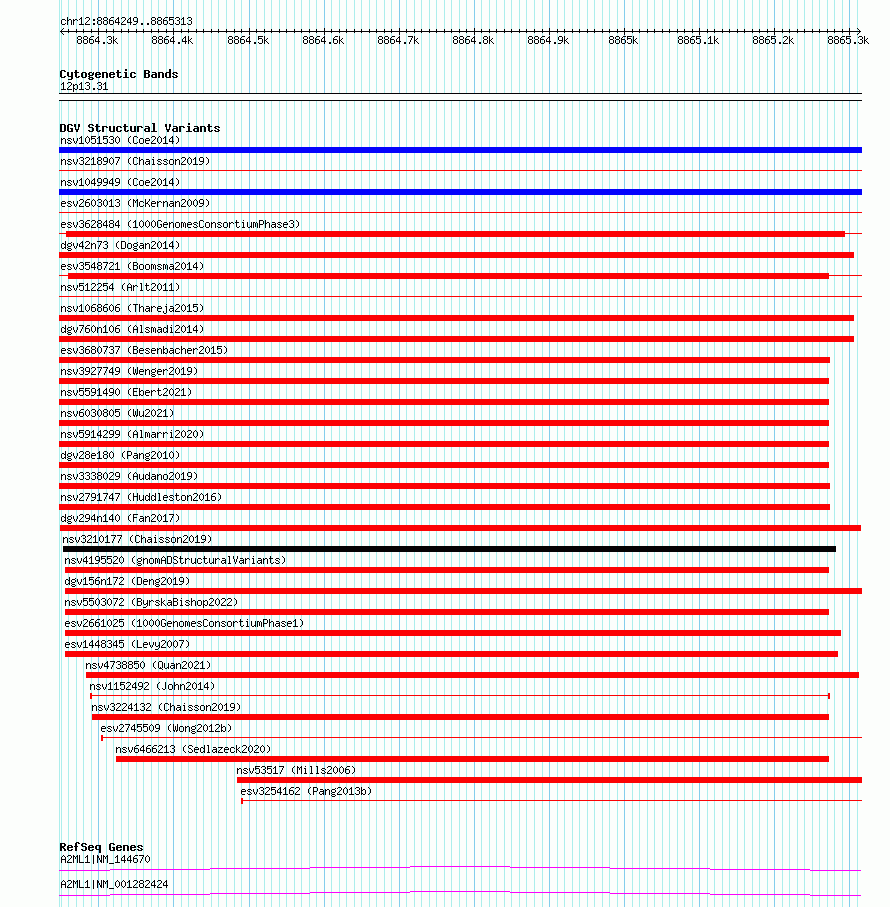The width and height of the screenshot is (890, 907).
Task: Click dgv156n172 (Deng2019) label
Action: point(127,581)
